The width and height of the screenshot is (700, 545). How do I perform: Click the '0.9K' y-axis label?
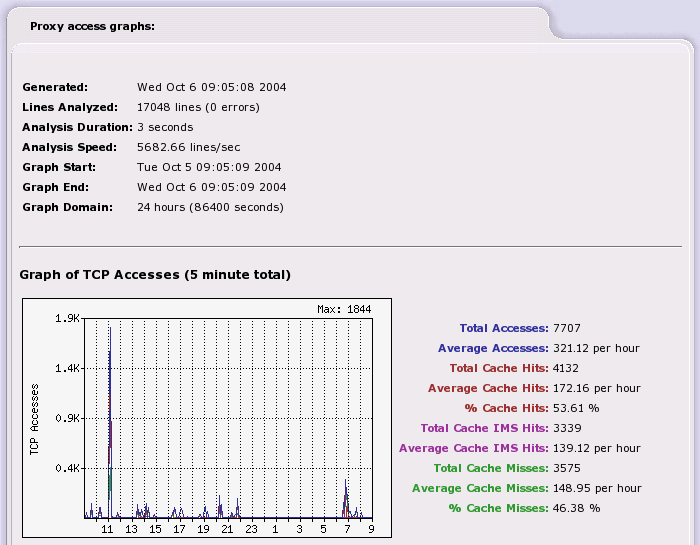coord(67,418)
